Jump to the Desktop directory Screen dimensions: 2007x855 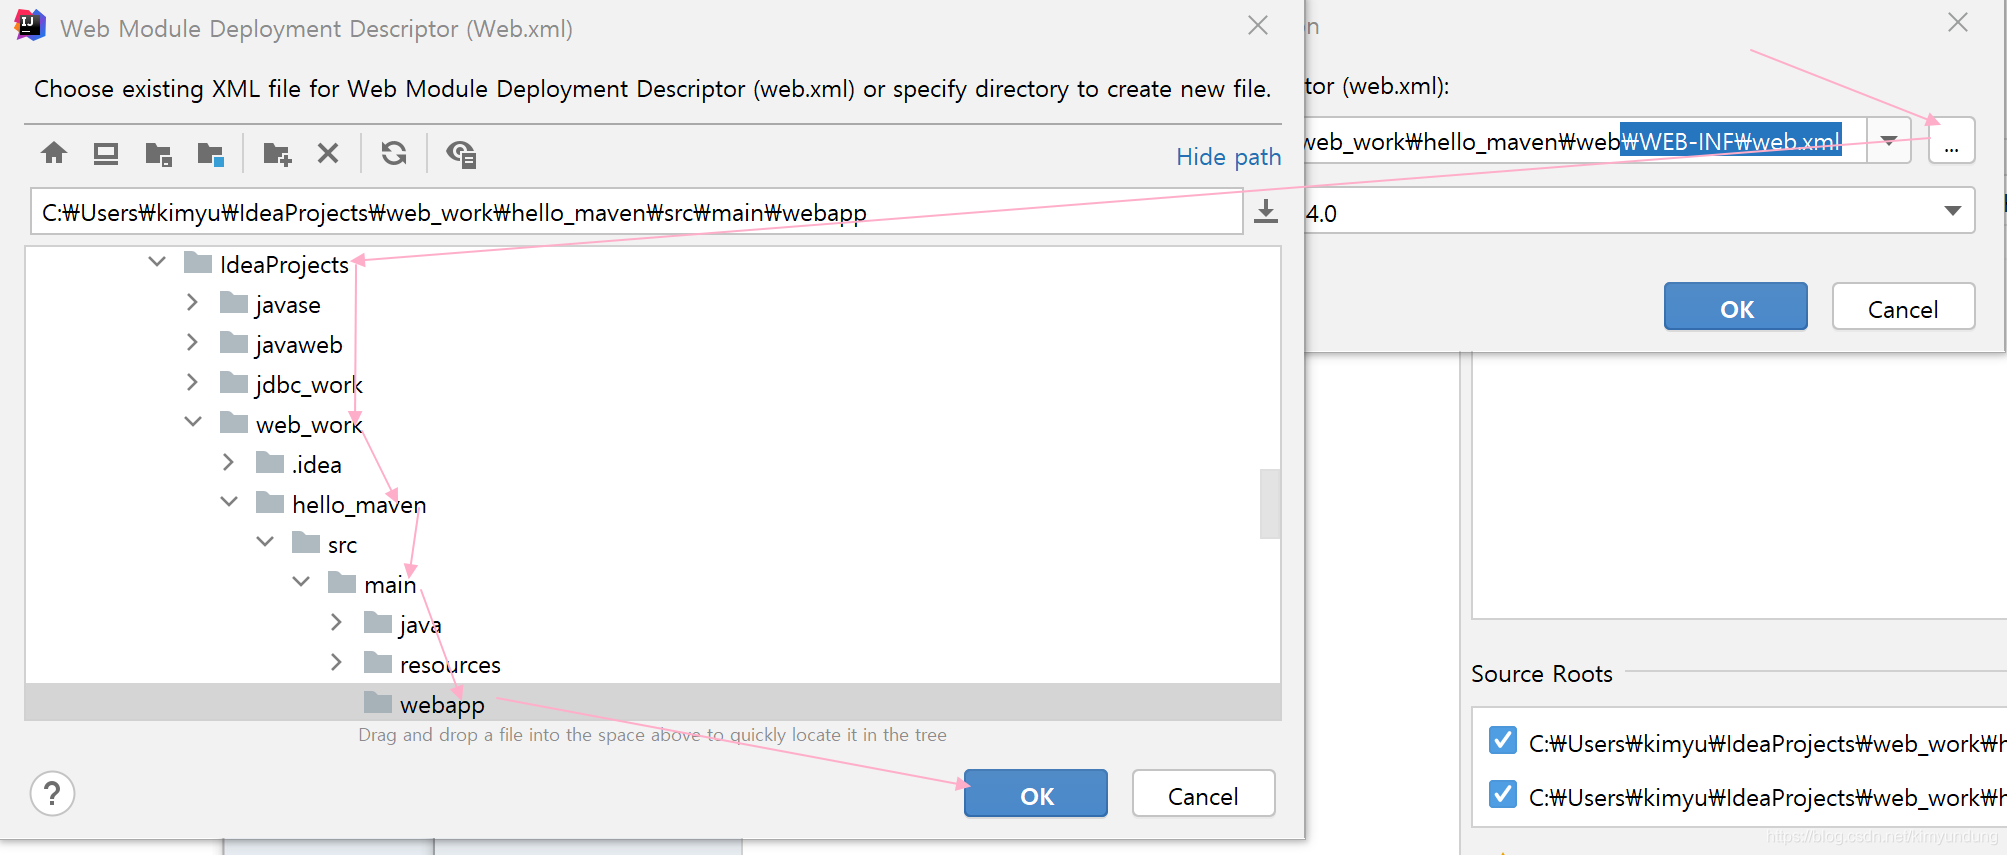[x=106, y=153]
